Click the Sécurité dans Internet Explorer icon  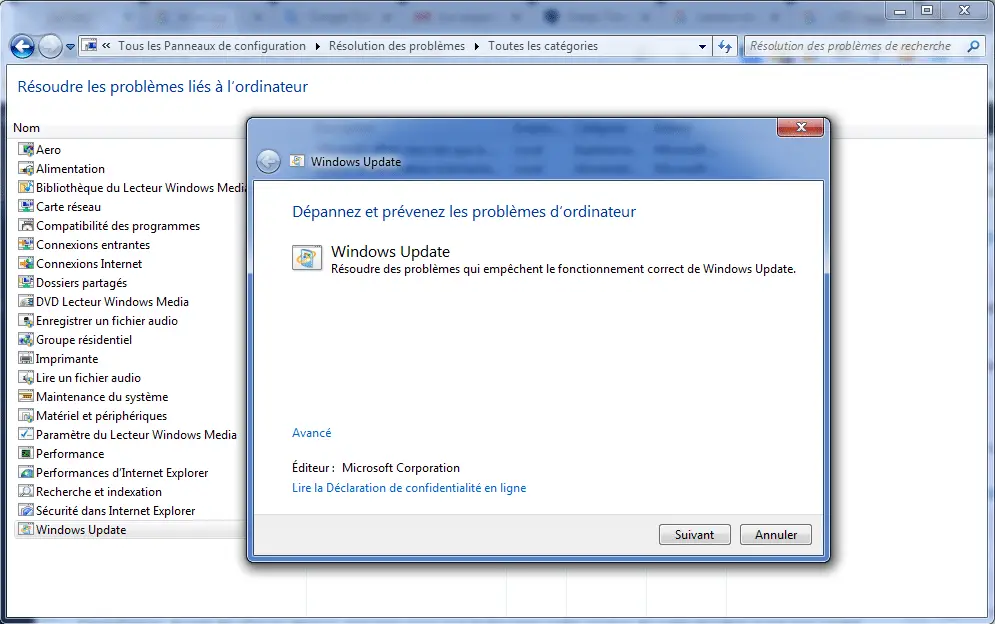click(x=26, y=511)
